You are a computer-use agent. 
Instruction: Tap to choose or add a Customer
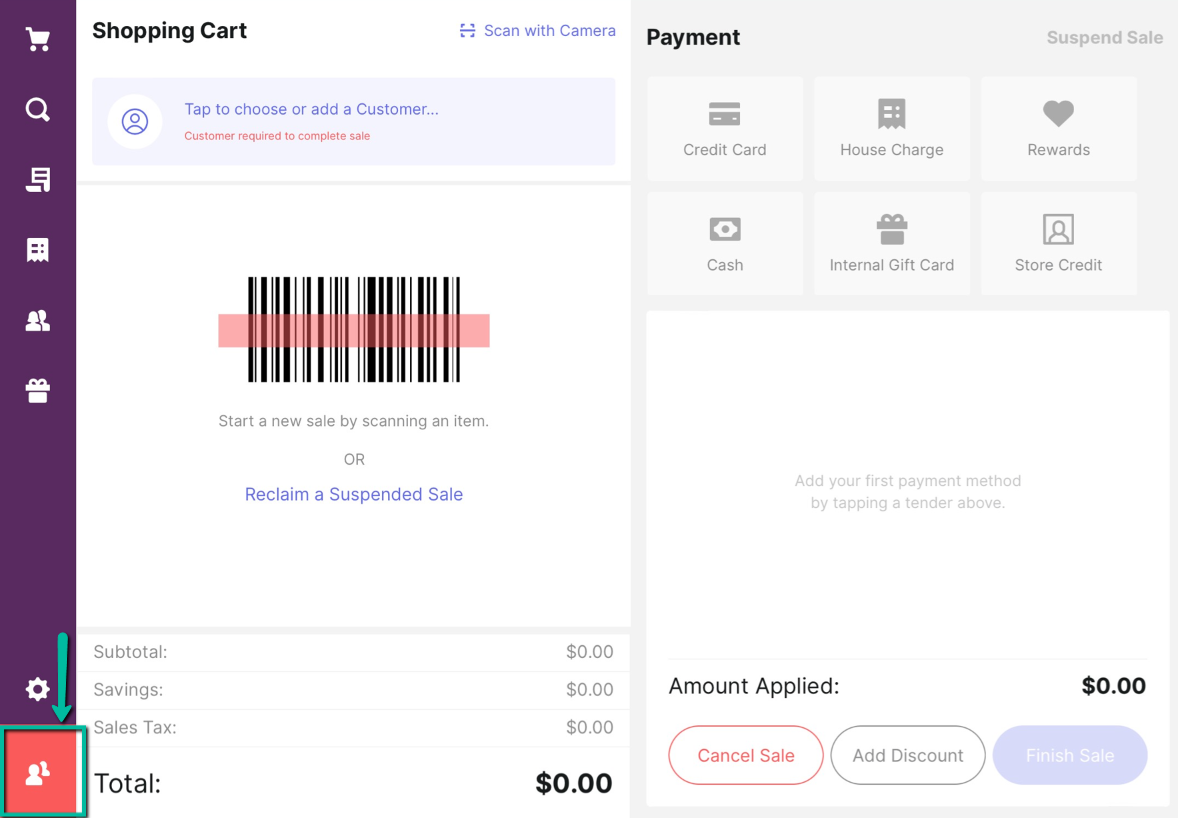354,121
